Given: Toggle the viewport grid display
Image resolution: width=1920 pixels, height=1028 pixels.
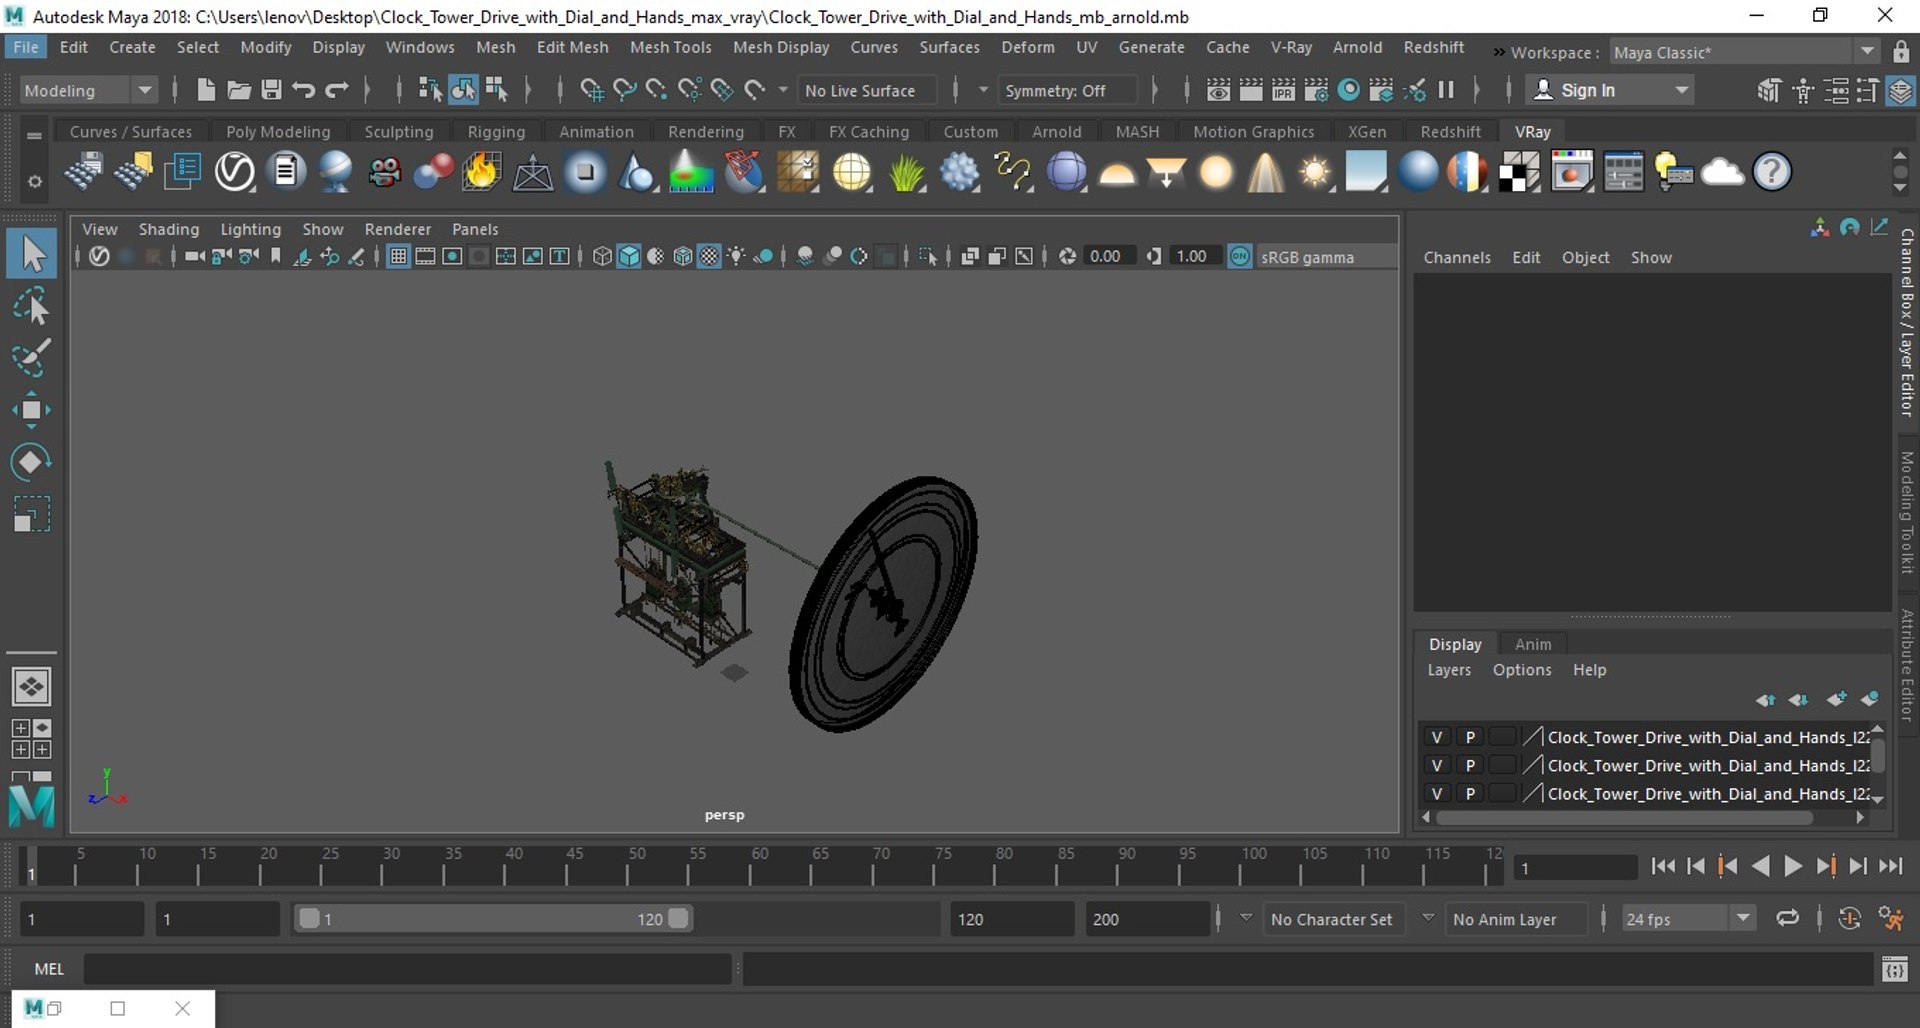Looking at the screenshot, I should click(x=398, y=257).
